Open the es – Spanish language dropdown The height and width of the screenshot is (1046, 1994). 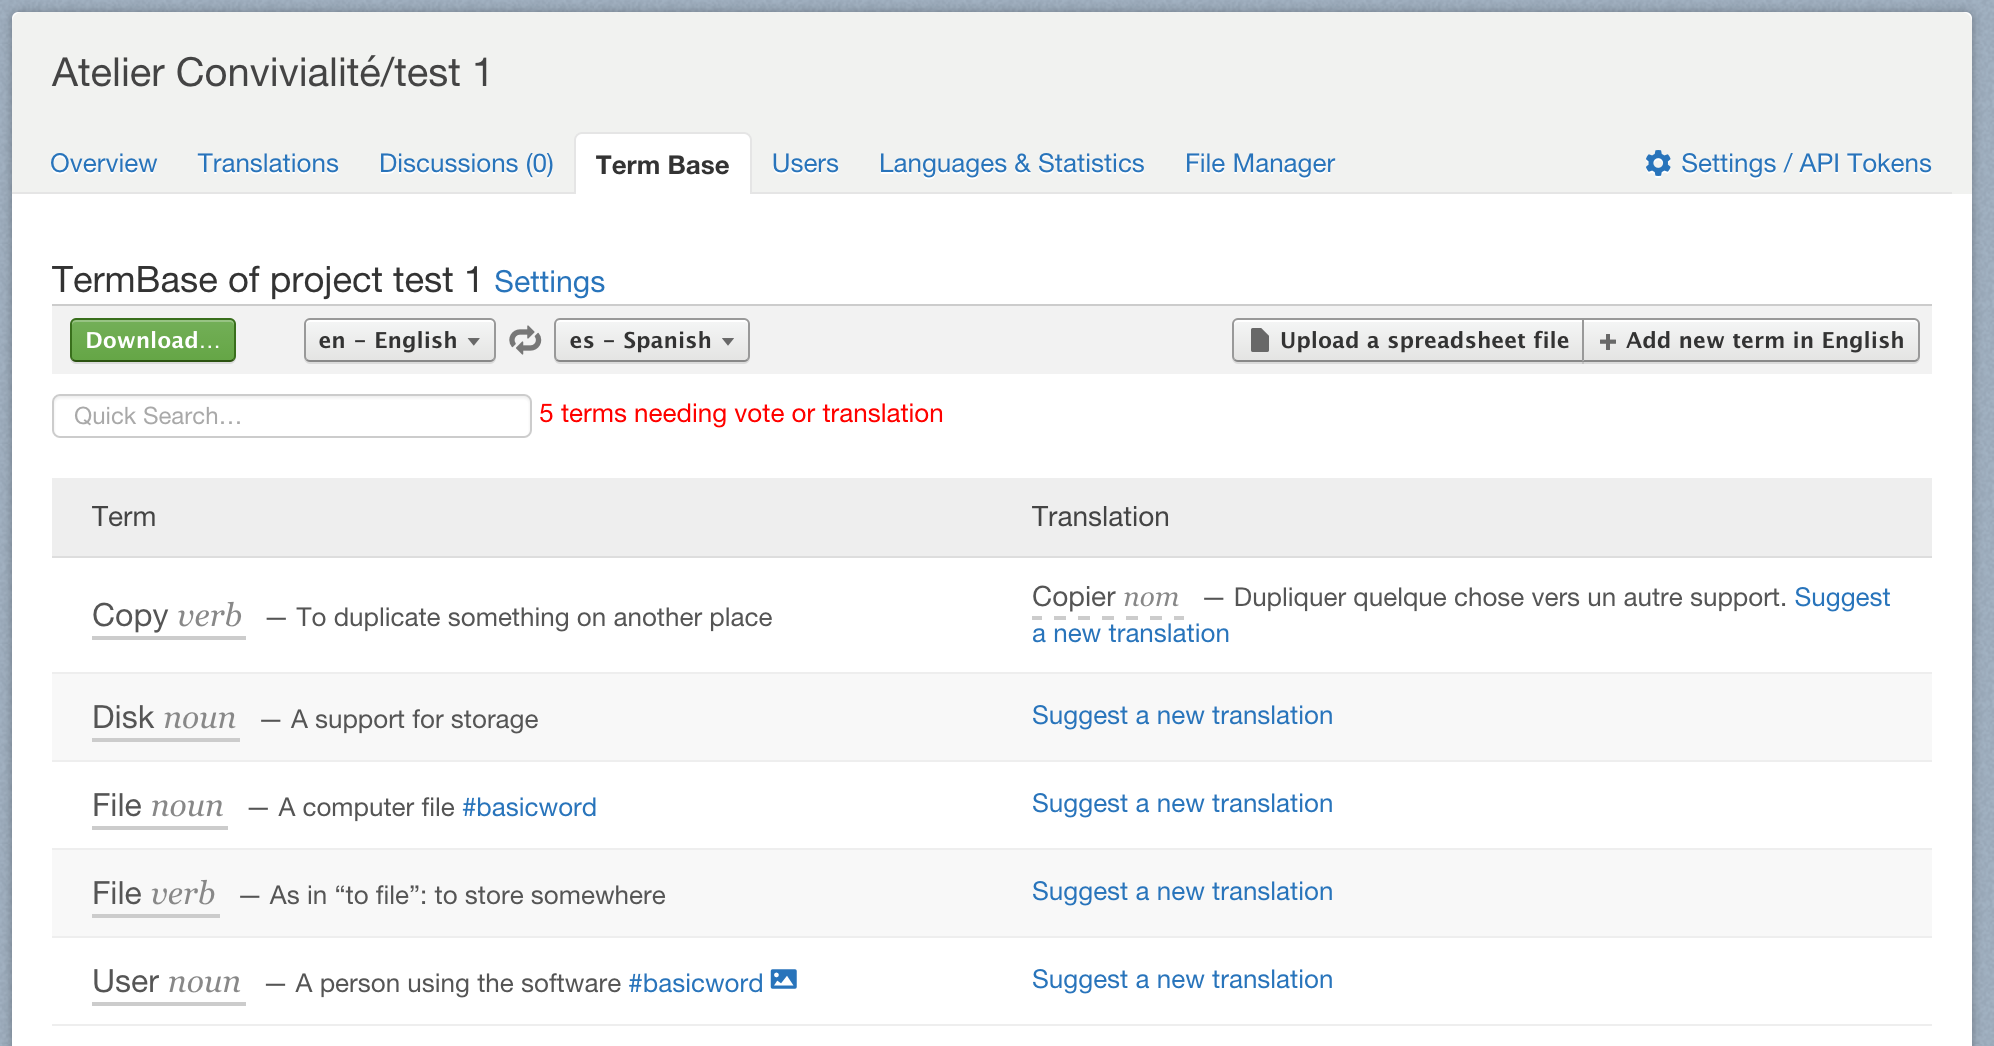(x=651, y=341)
